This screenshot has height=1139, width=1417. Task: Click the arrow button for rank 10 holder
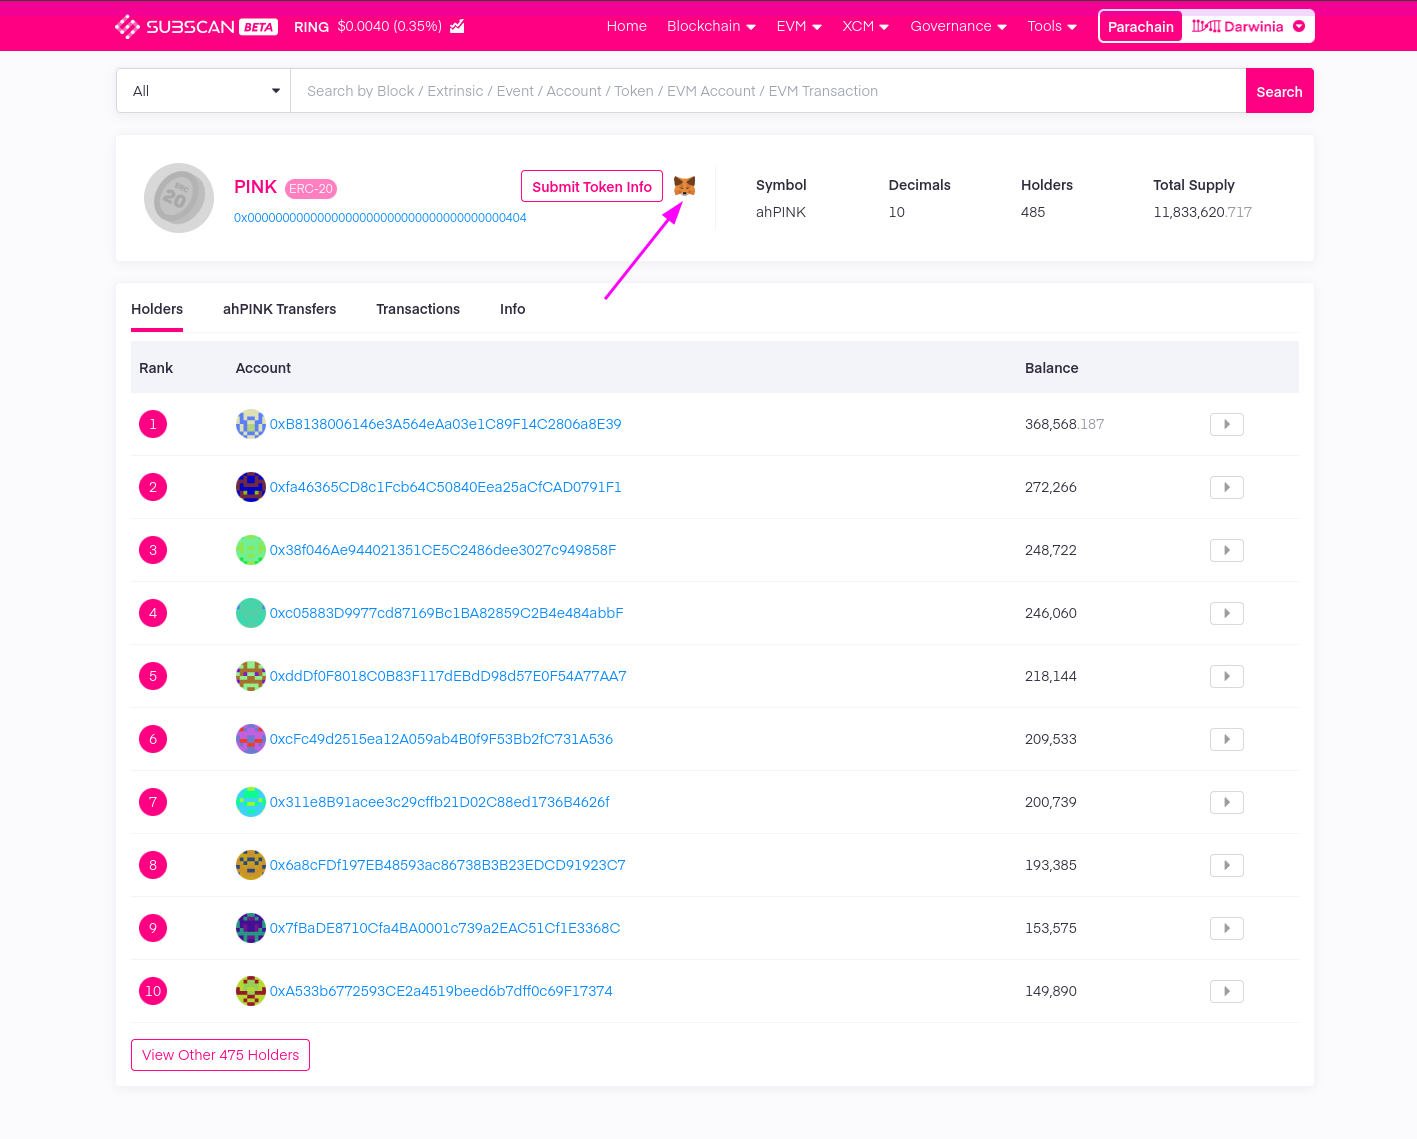1226,991
